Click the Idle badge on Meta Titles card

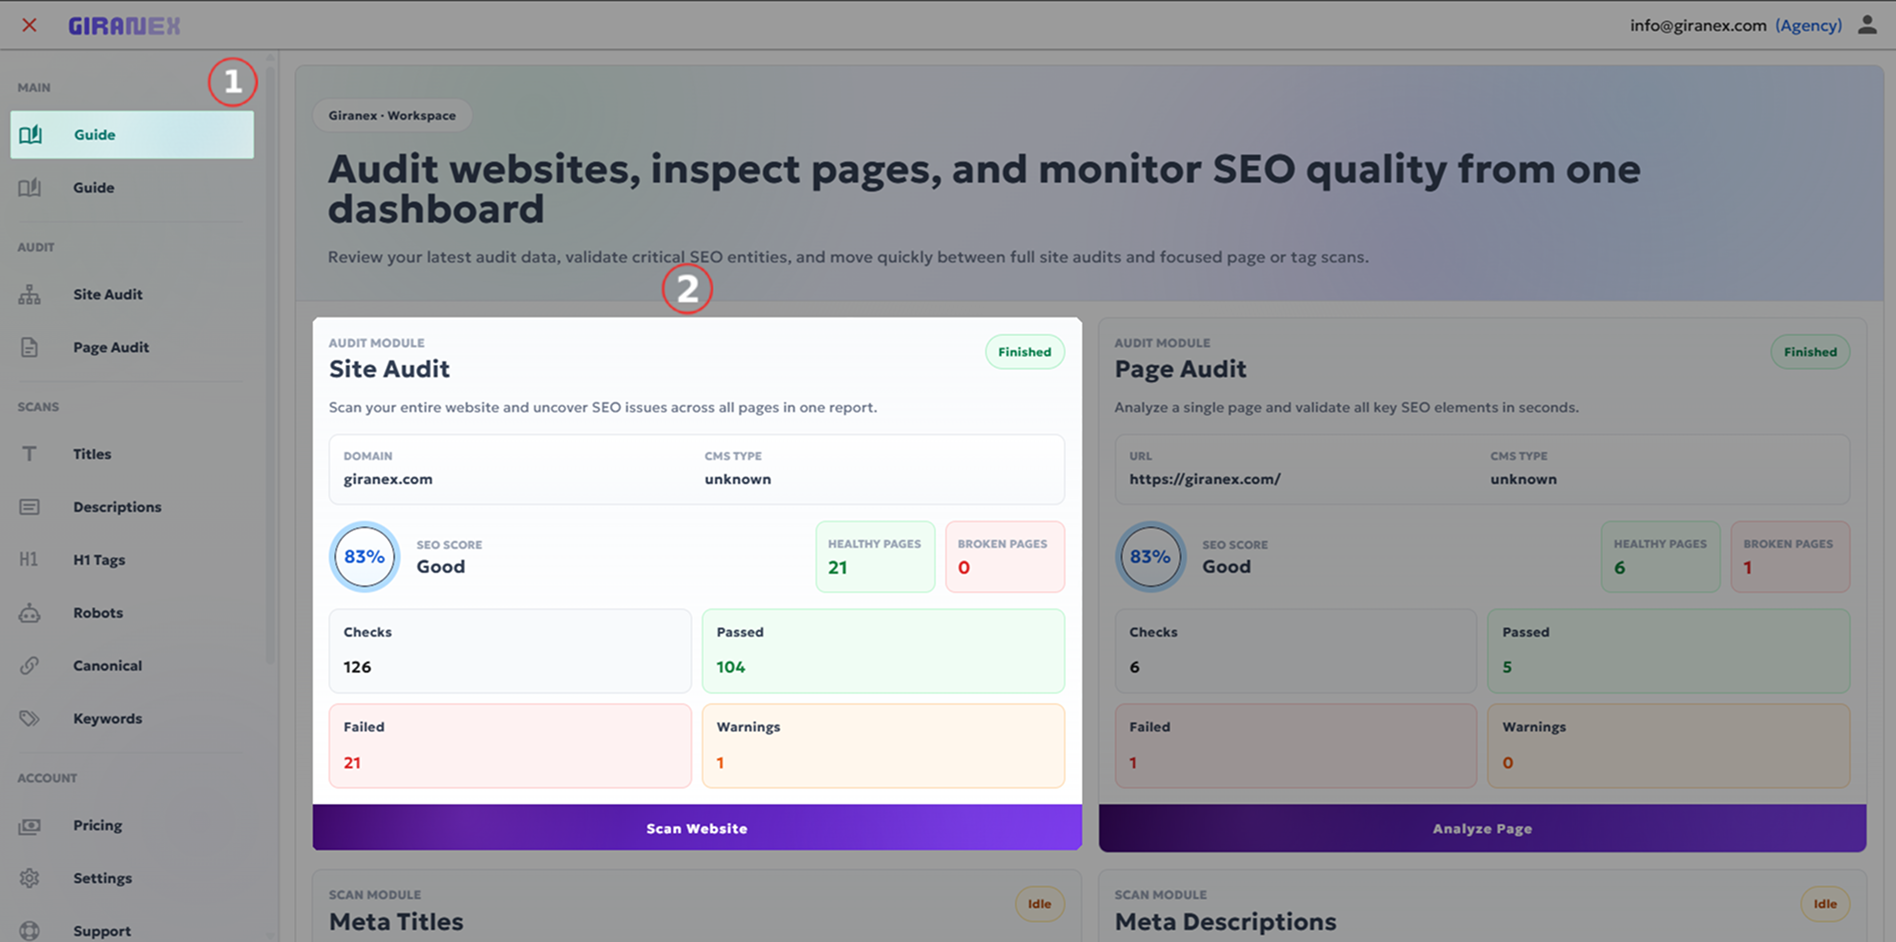[1039, 904]
